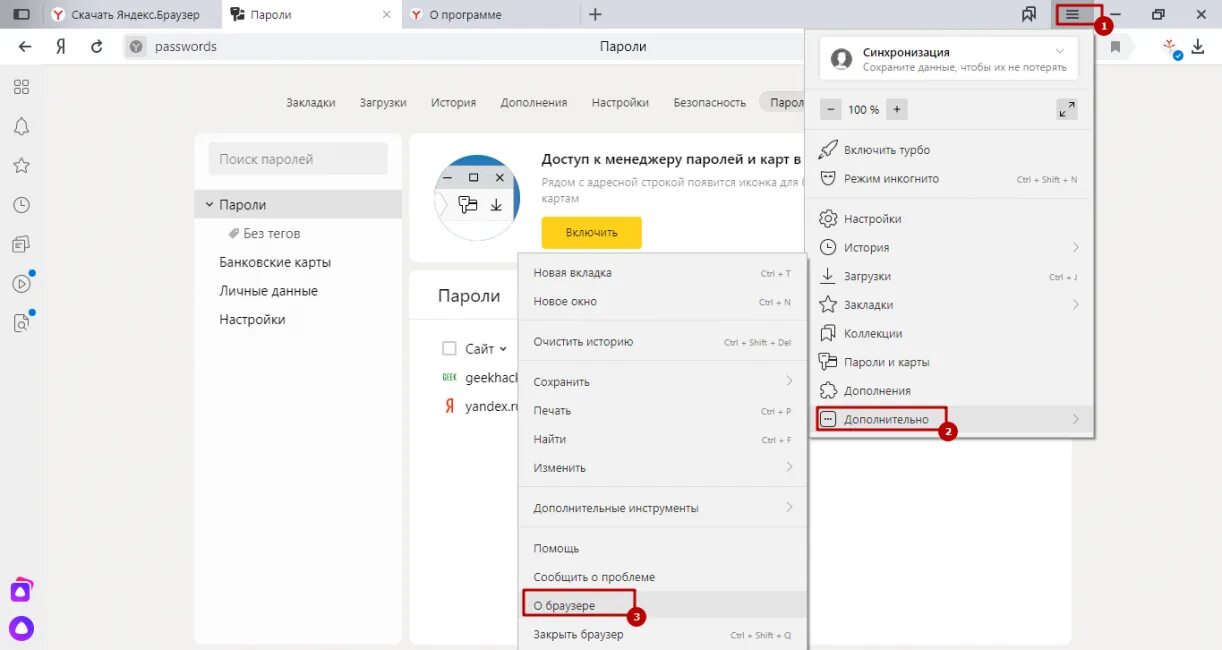Switch to О программе tab

[490, 14]
